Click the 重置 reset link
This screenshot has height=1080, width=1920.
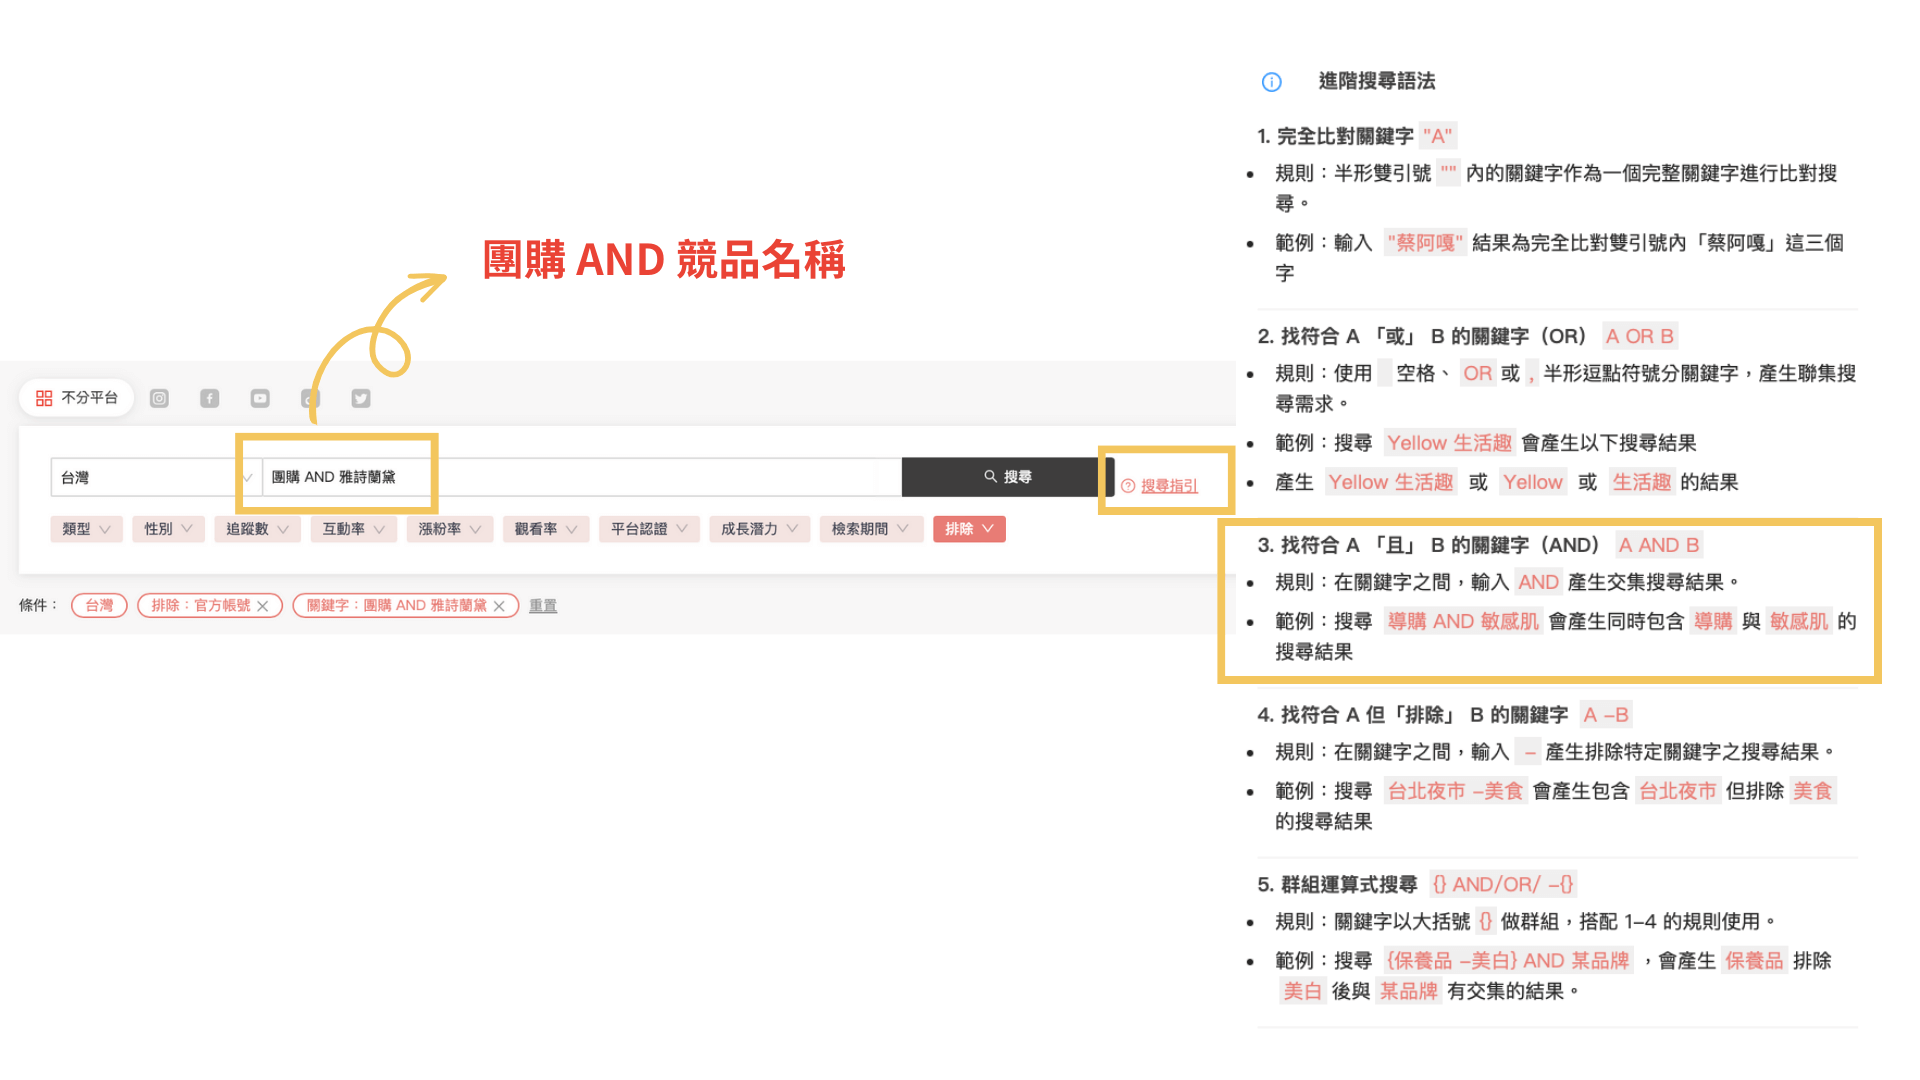[x=543, y=606]
